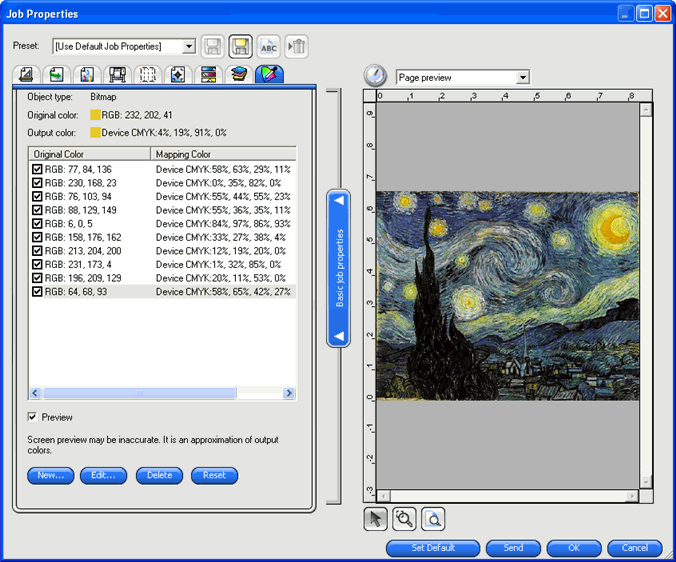
Task: Click the color list scroll left arrow
Action: pyautogui.click(x=35, y=393)
